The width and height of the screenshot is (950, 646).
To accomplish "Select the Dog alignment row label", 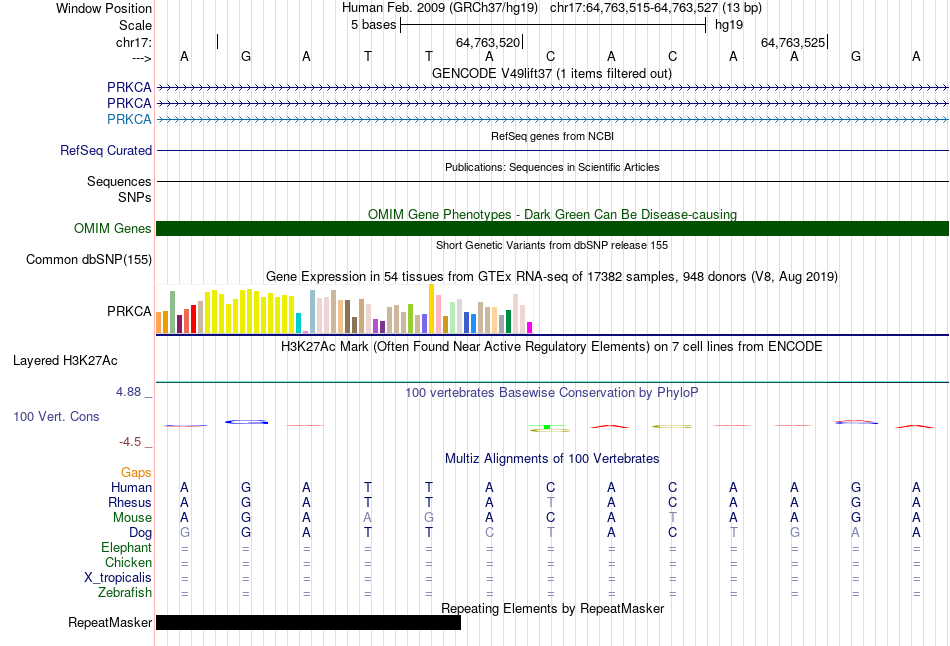I will [x=140, y=533].
